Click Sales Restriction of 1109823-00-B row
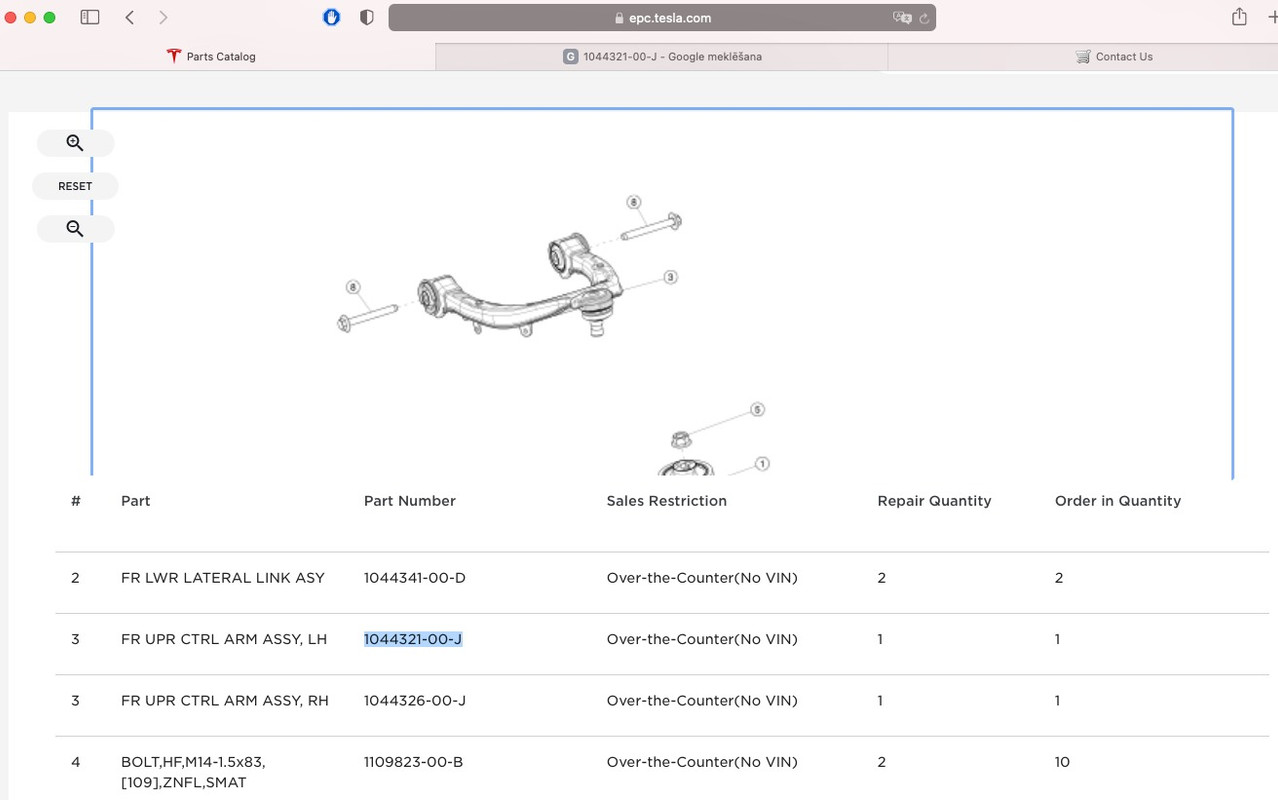1278x800 pixels. 702,762
